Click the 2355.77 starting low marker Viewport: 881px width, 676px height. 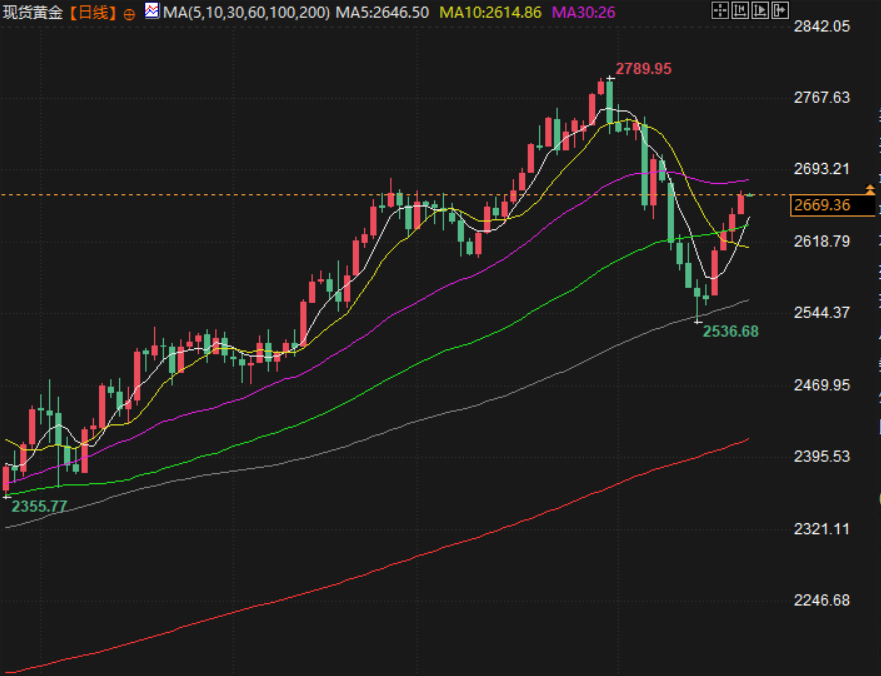pyautogui.click(x=39, y=507)
